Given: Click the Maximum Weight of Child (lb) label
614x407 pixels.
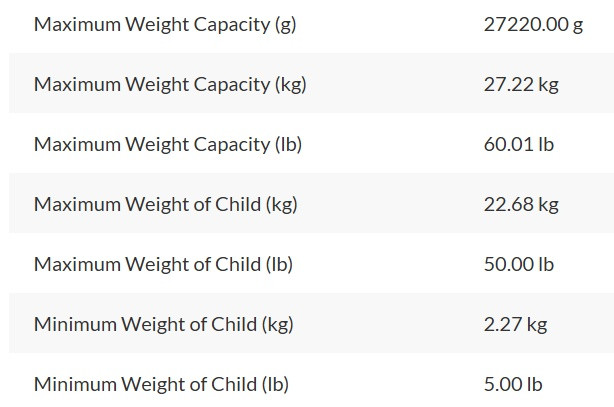Looking at the screenshot, I should [x=163, y=264].
